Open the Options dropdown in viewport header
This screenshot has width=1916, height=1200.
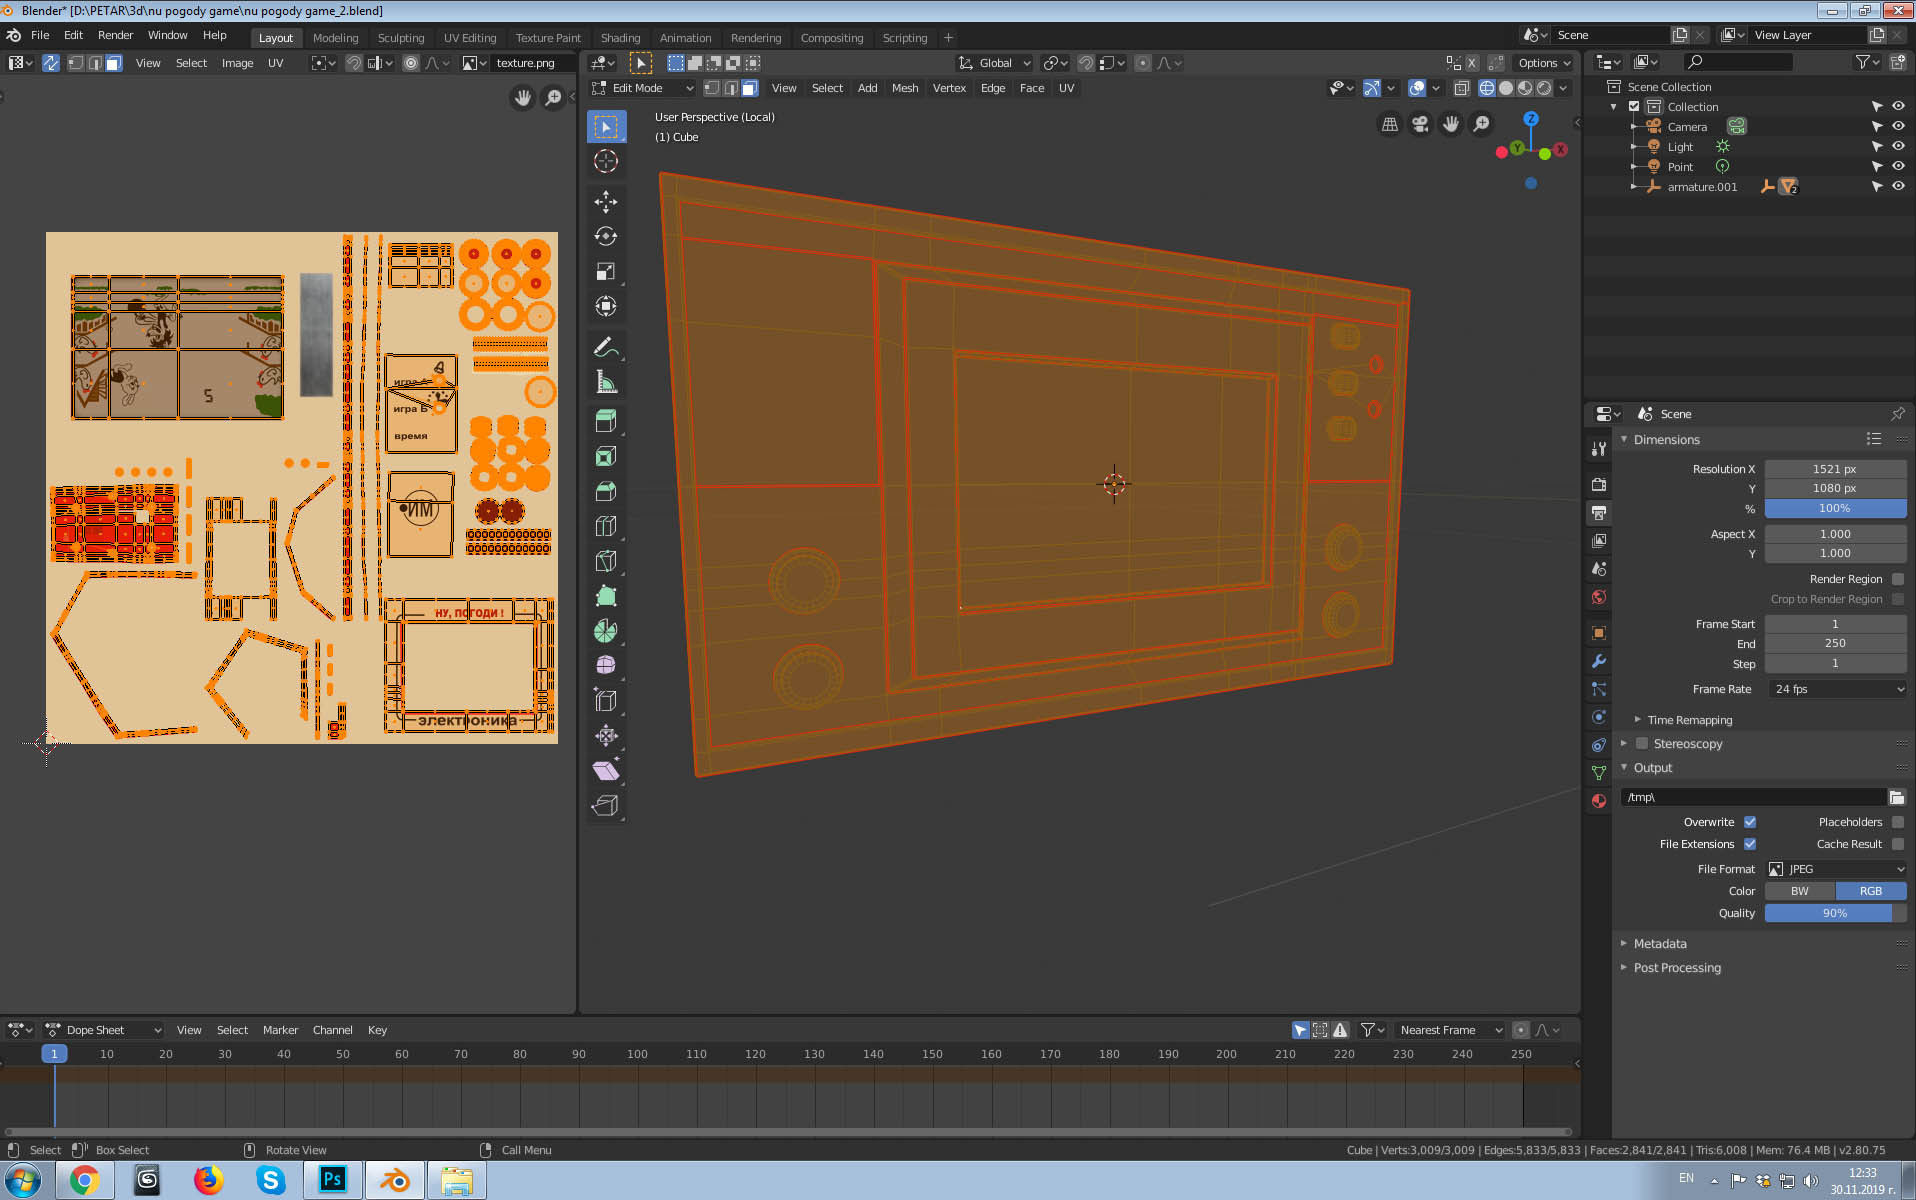1544,63
